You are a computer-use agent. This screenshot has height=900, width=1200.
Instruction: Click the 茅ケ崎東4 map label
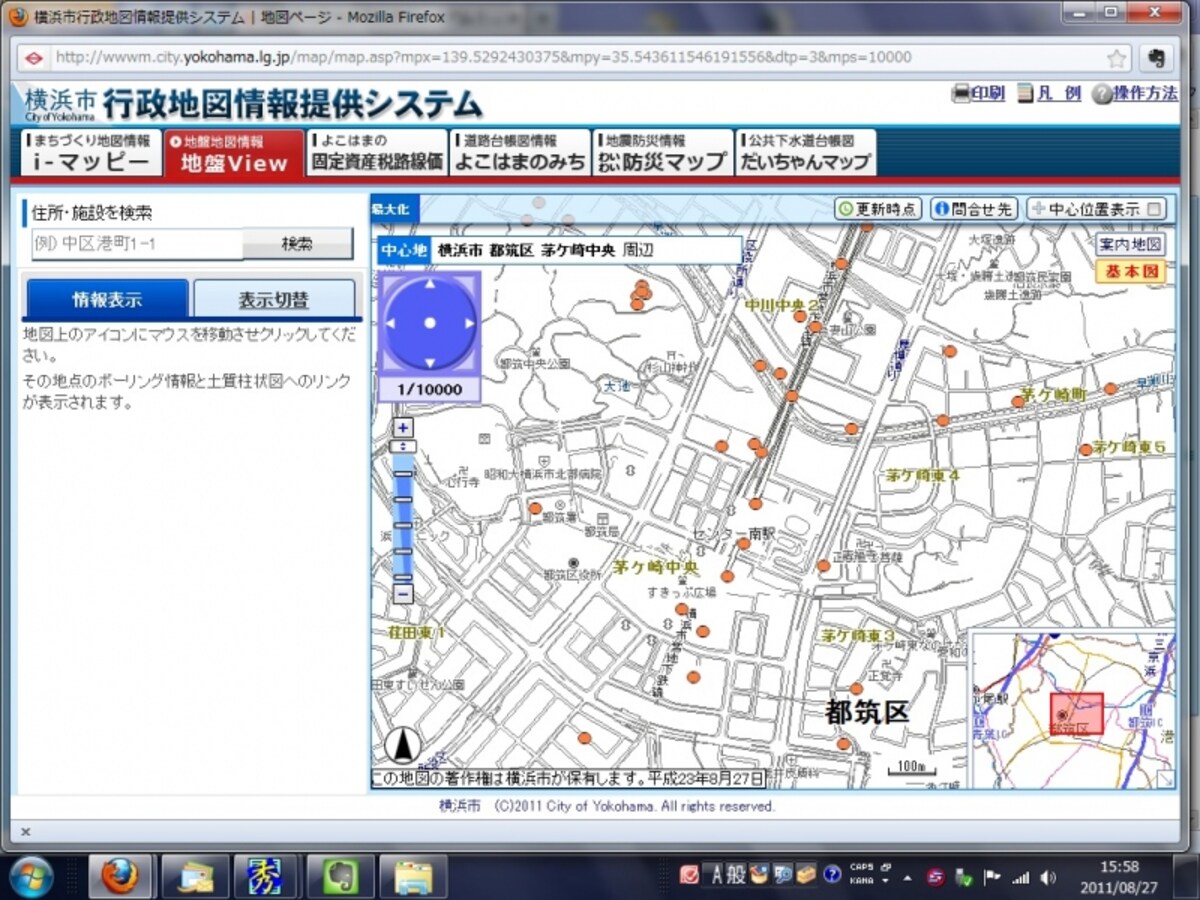pos(923,475)
